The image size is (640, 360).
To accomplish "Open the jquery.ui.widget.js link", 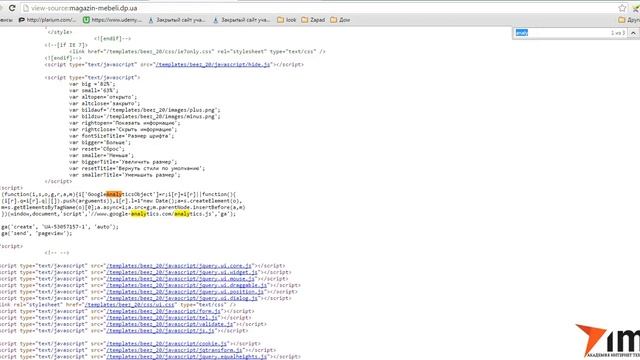I will (x=182, y=272).
